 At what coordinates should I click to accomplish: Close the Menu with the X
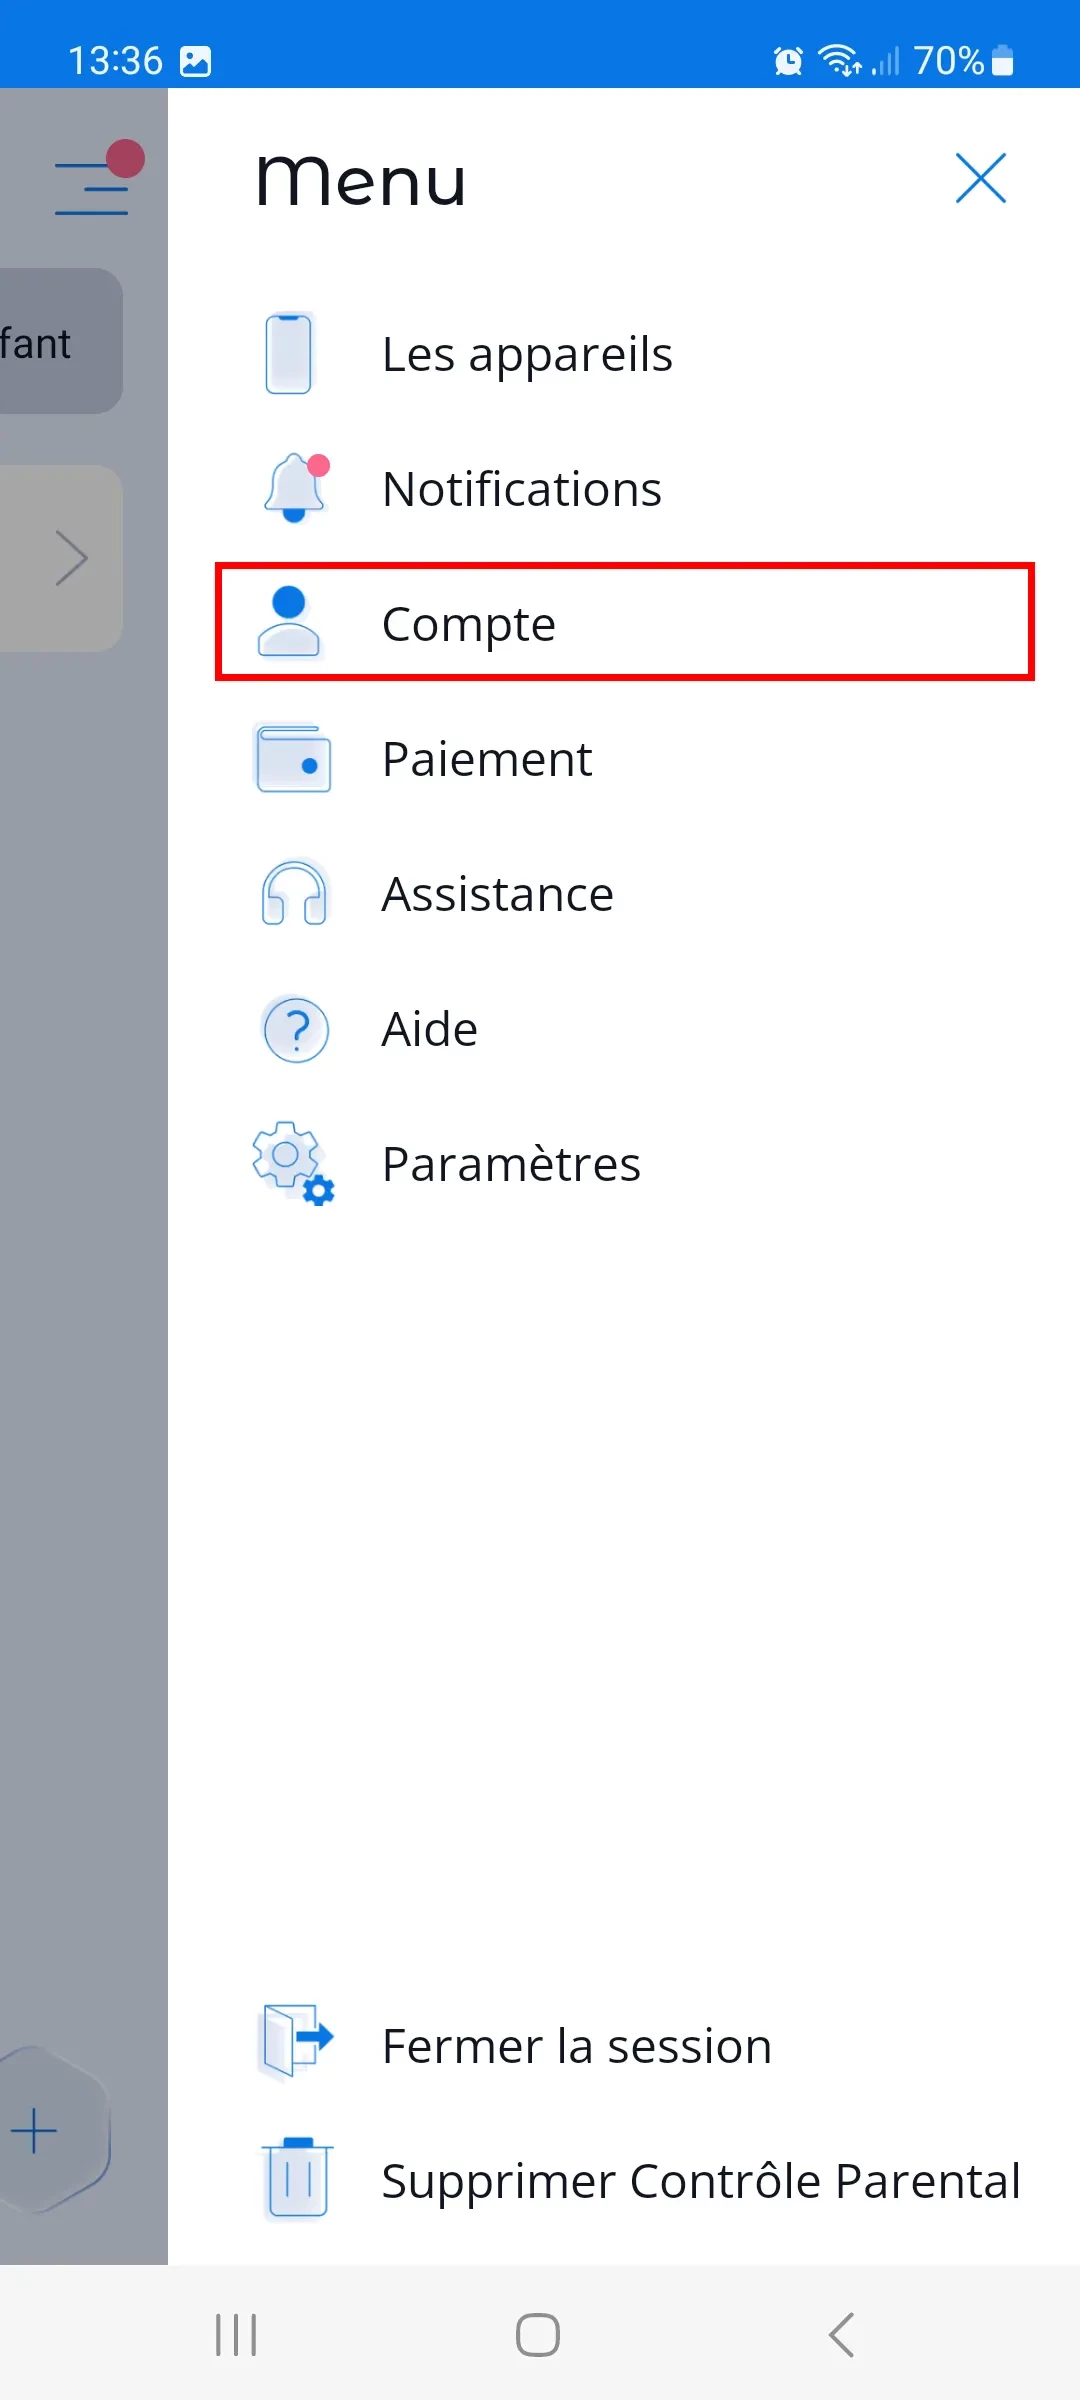pos(980,179)
